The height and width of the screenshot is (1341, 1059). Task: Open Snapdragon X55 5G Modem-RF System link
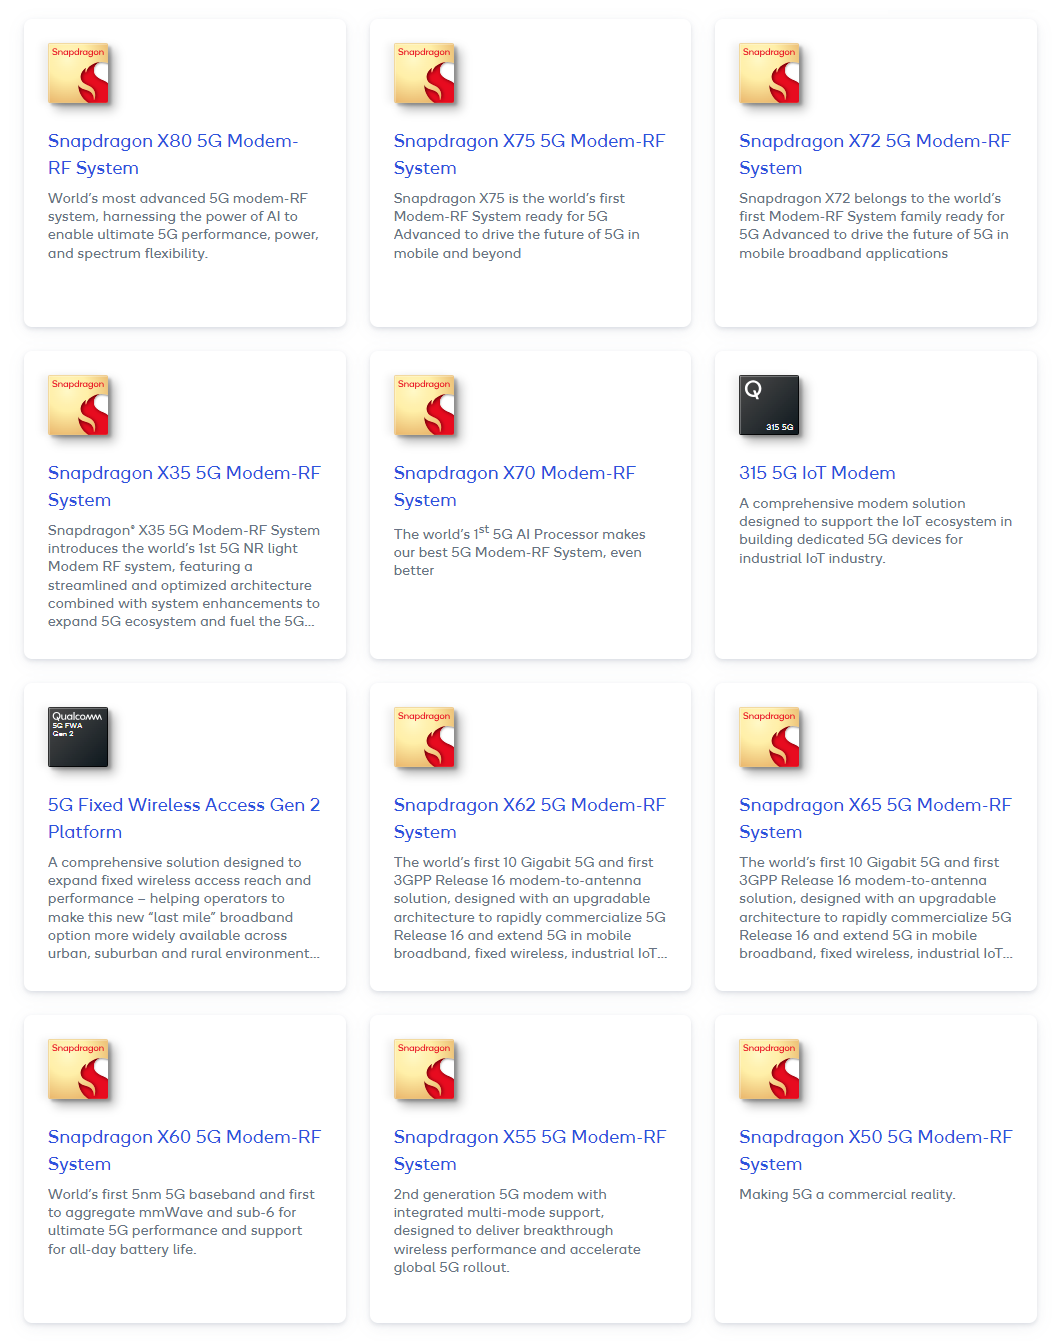click(x=529, y=1150)
